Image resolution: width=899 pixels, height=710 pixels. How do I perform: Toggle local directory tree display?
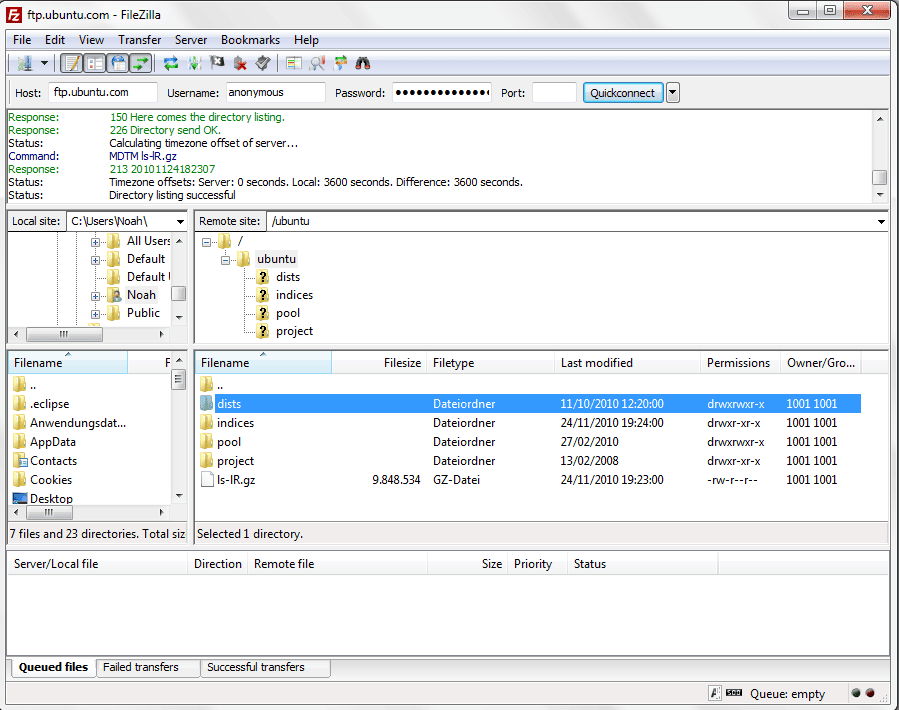click(x=95, y=63)
